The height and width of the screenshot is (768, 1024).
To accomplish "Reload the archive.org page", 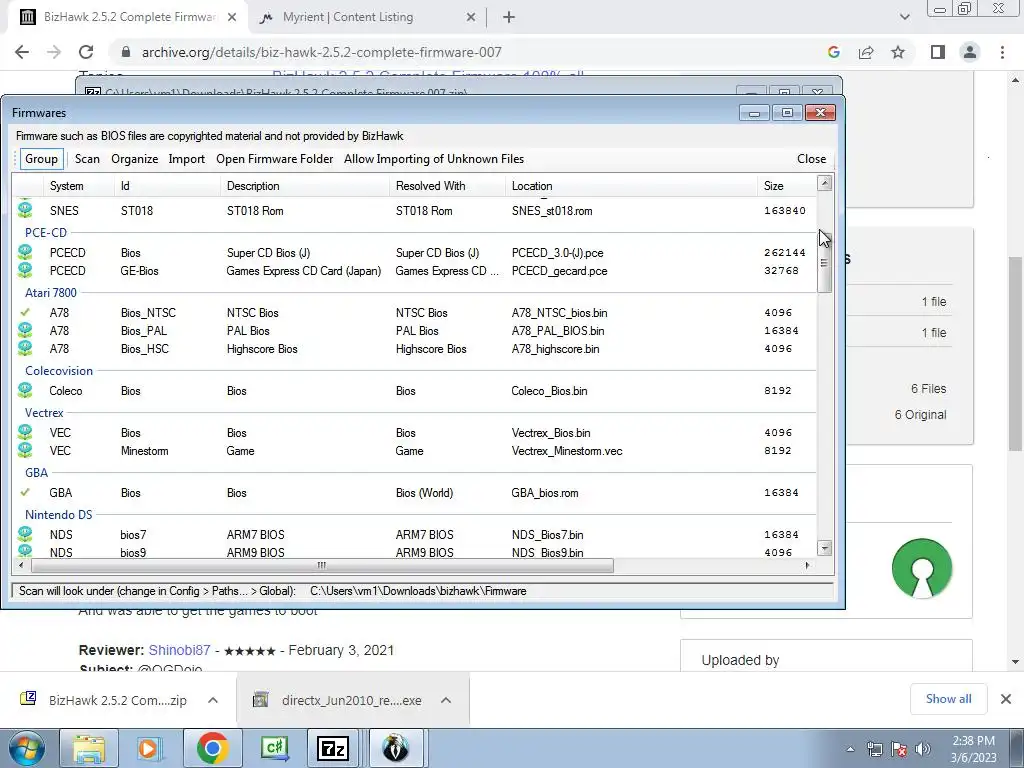I will point(86,52).
